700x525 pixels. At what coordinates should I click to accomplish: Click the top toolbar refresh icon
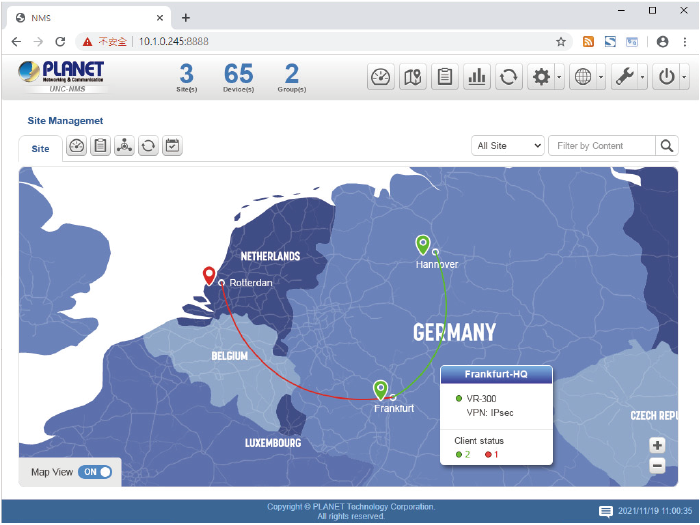[x=509, y=77]
